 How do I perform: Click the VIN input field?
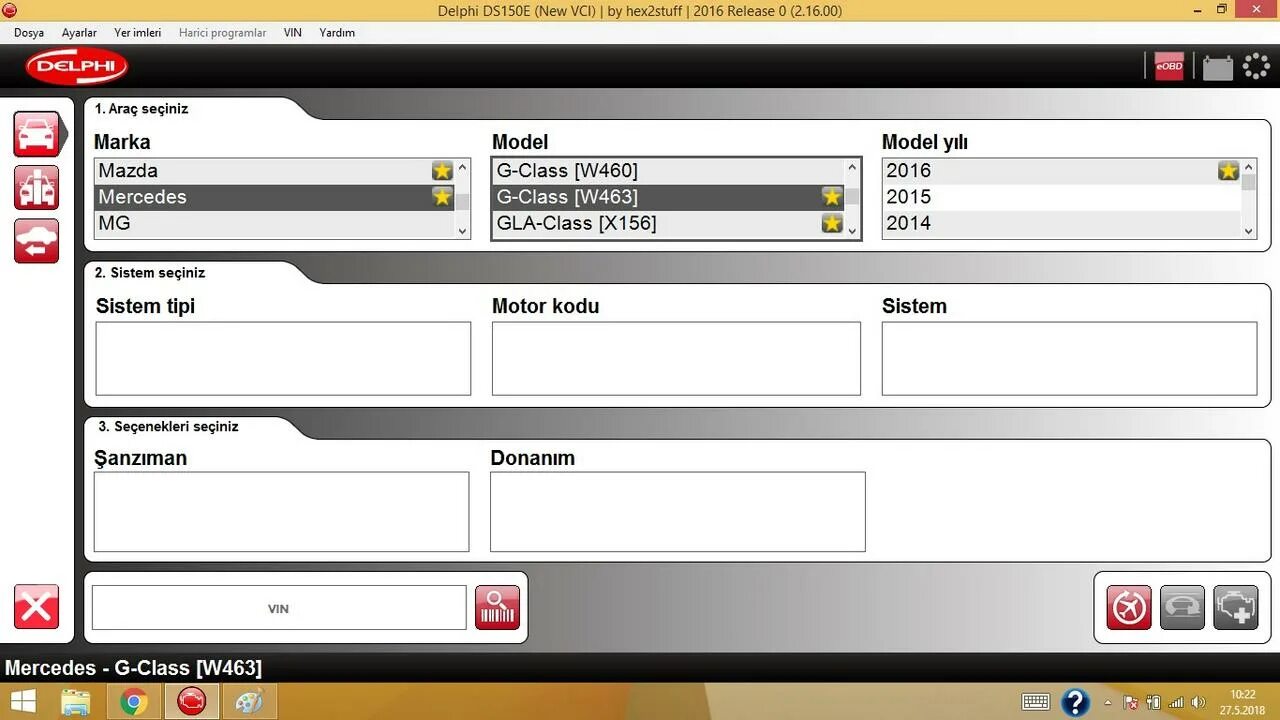279,608
